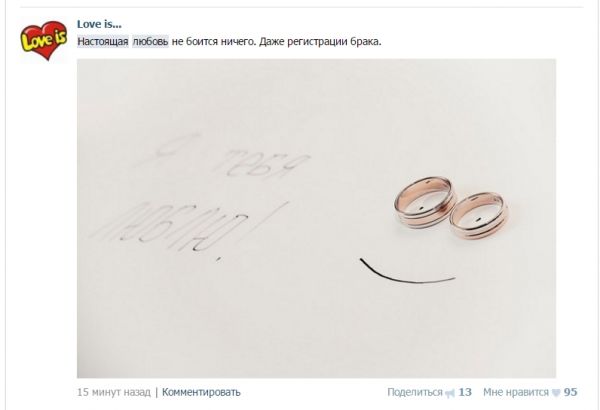Image resolution: width=600 pixels, height=410 pixels.
Task: Select the highlighted word Настоящая
Action: 103,41
